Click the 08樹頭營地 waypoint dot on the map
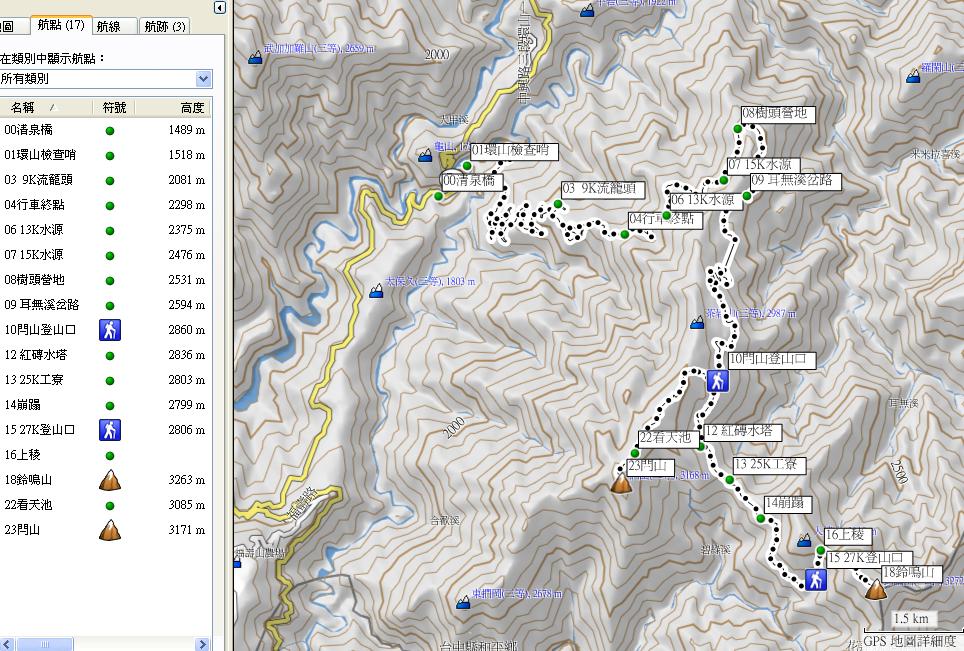The width and height of the screenshot is (964, 651). [x=738, y=128]
